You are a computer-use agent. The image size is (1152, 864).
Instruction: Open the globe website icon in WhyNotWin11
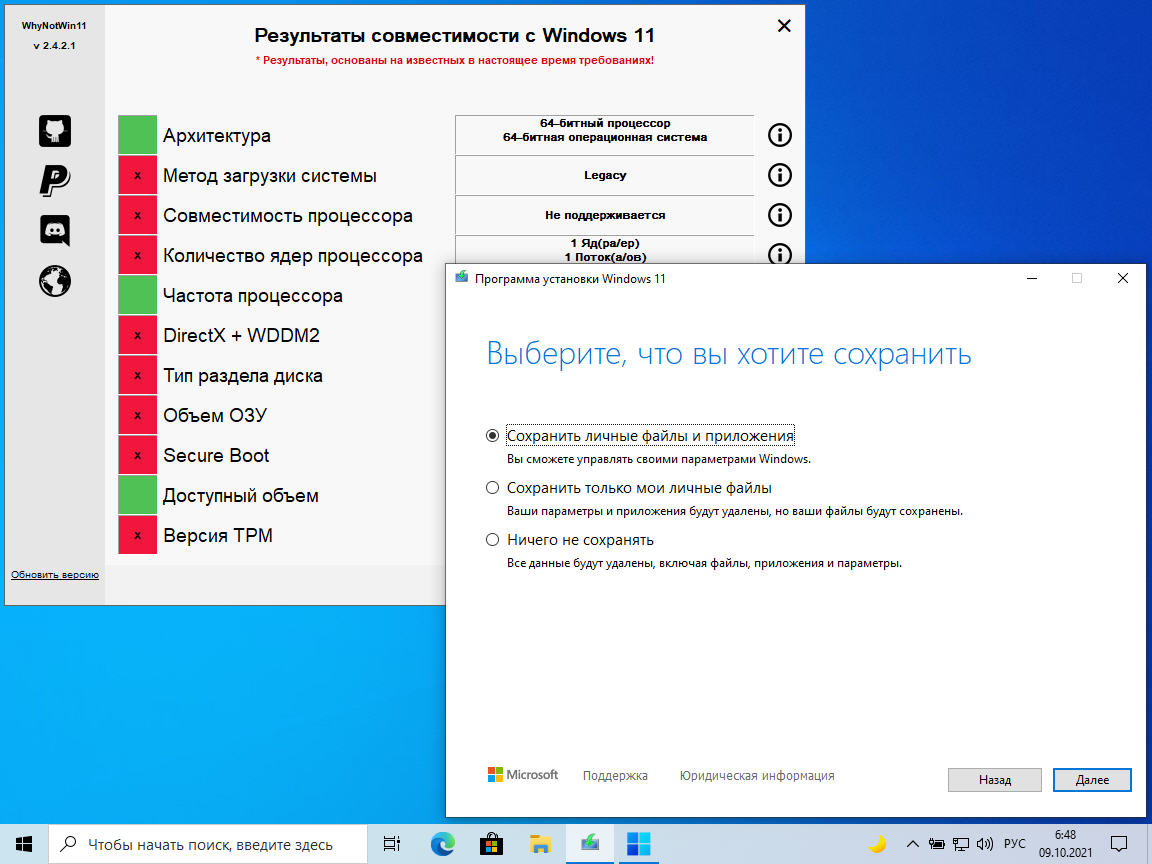click(x=54, y=281)
